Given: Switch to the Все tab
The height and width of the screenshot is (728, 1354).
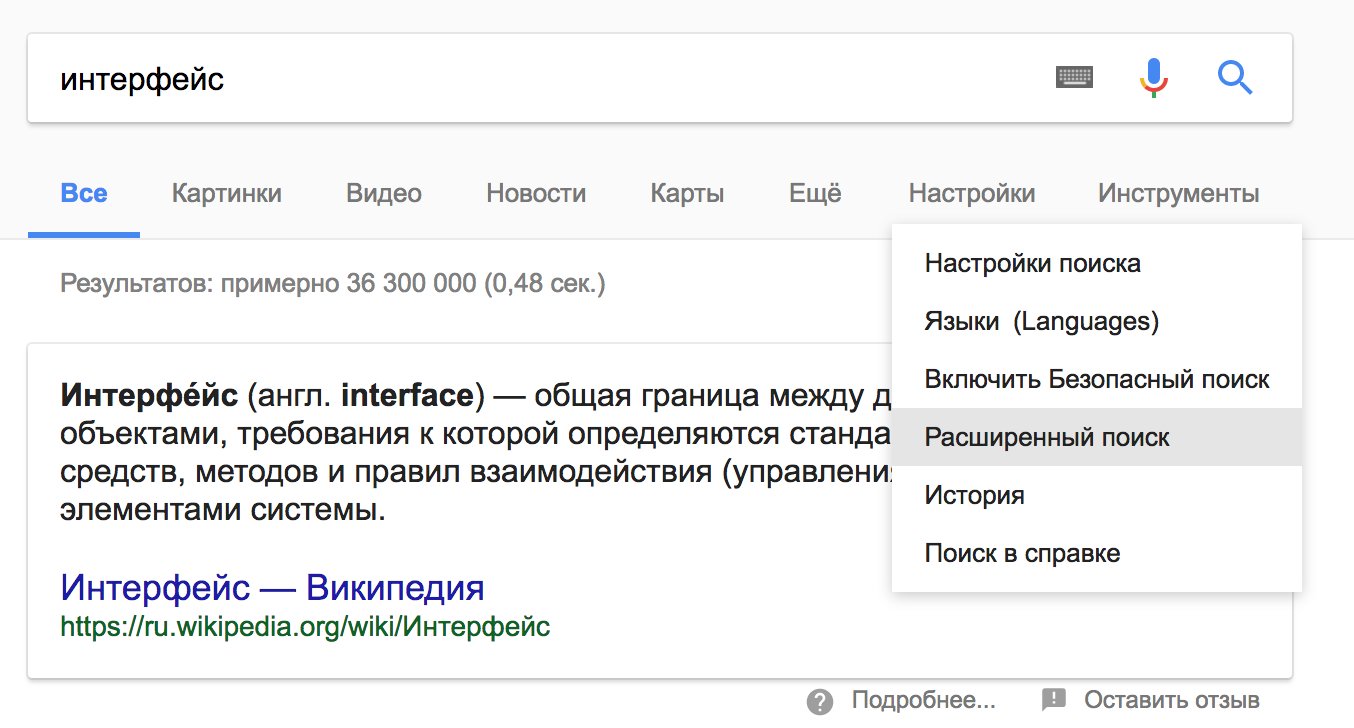Looking at the screenshot, I should 84,193.
